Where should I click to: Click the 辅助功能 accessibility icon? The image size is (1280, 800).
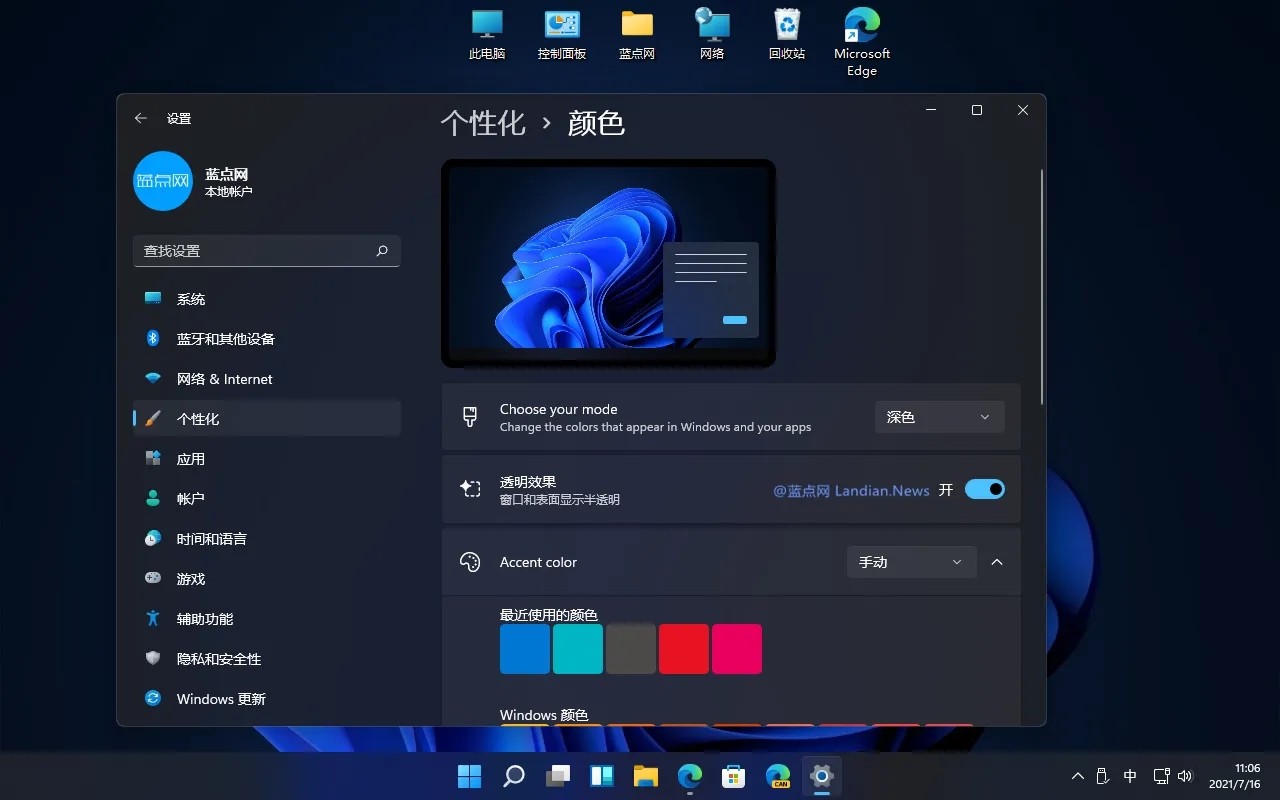153,619
